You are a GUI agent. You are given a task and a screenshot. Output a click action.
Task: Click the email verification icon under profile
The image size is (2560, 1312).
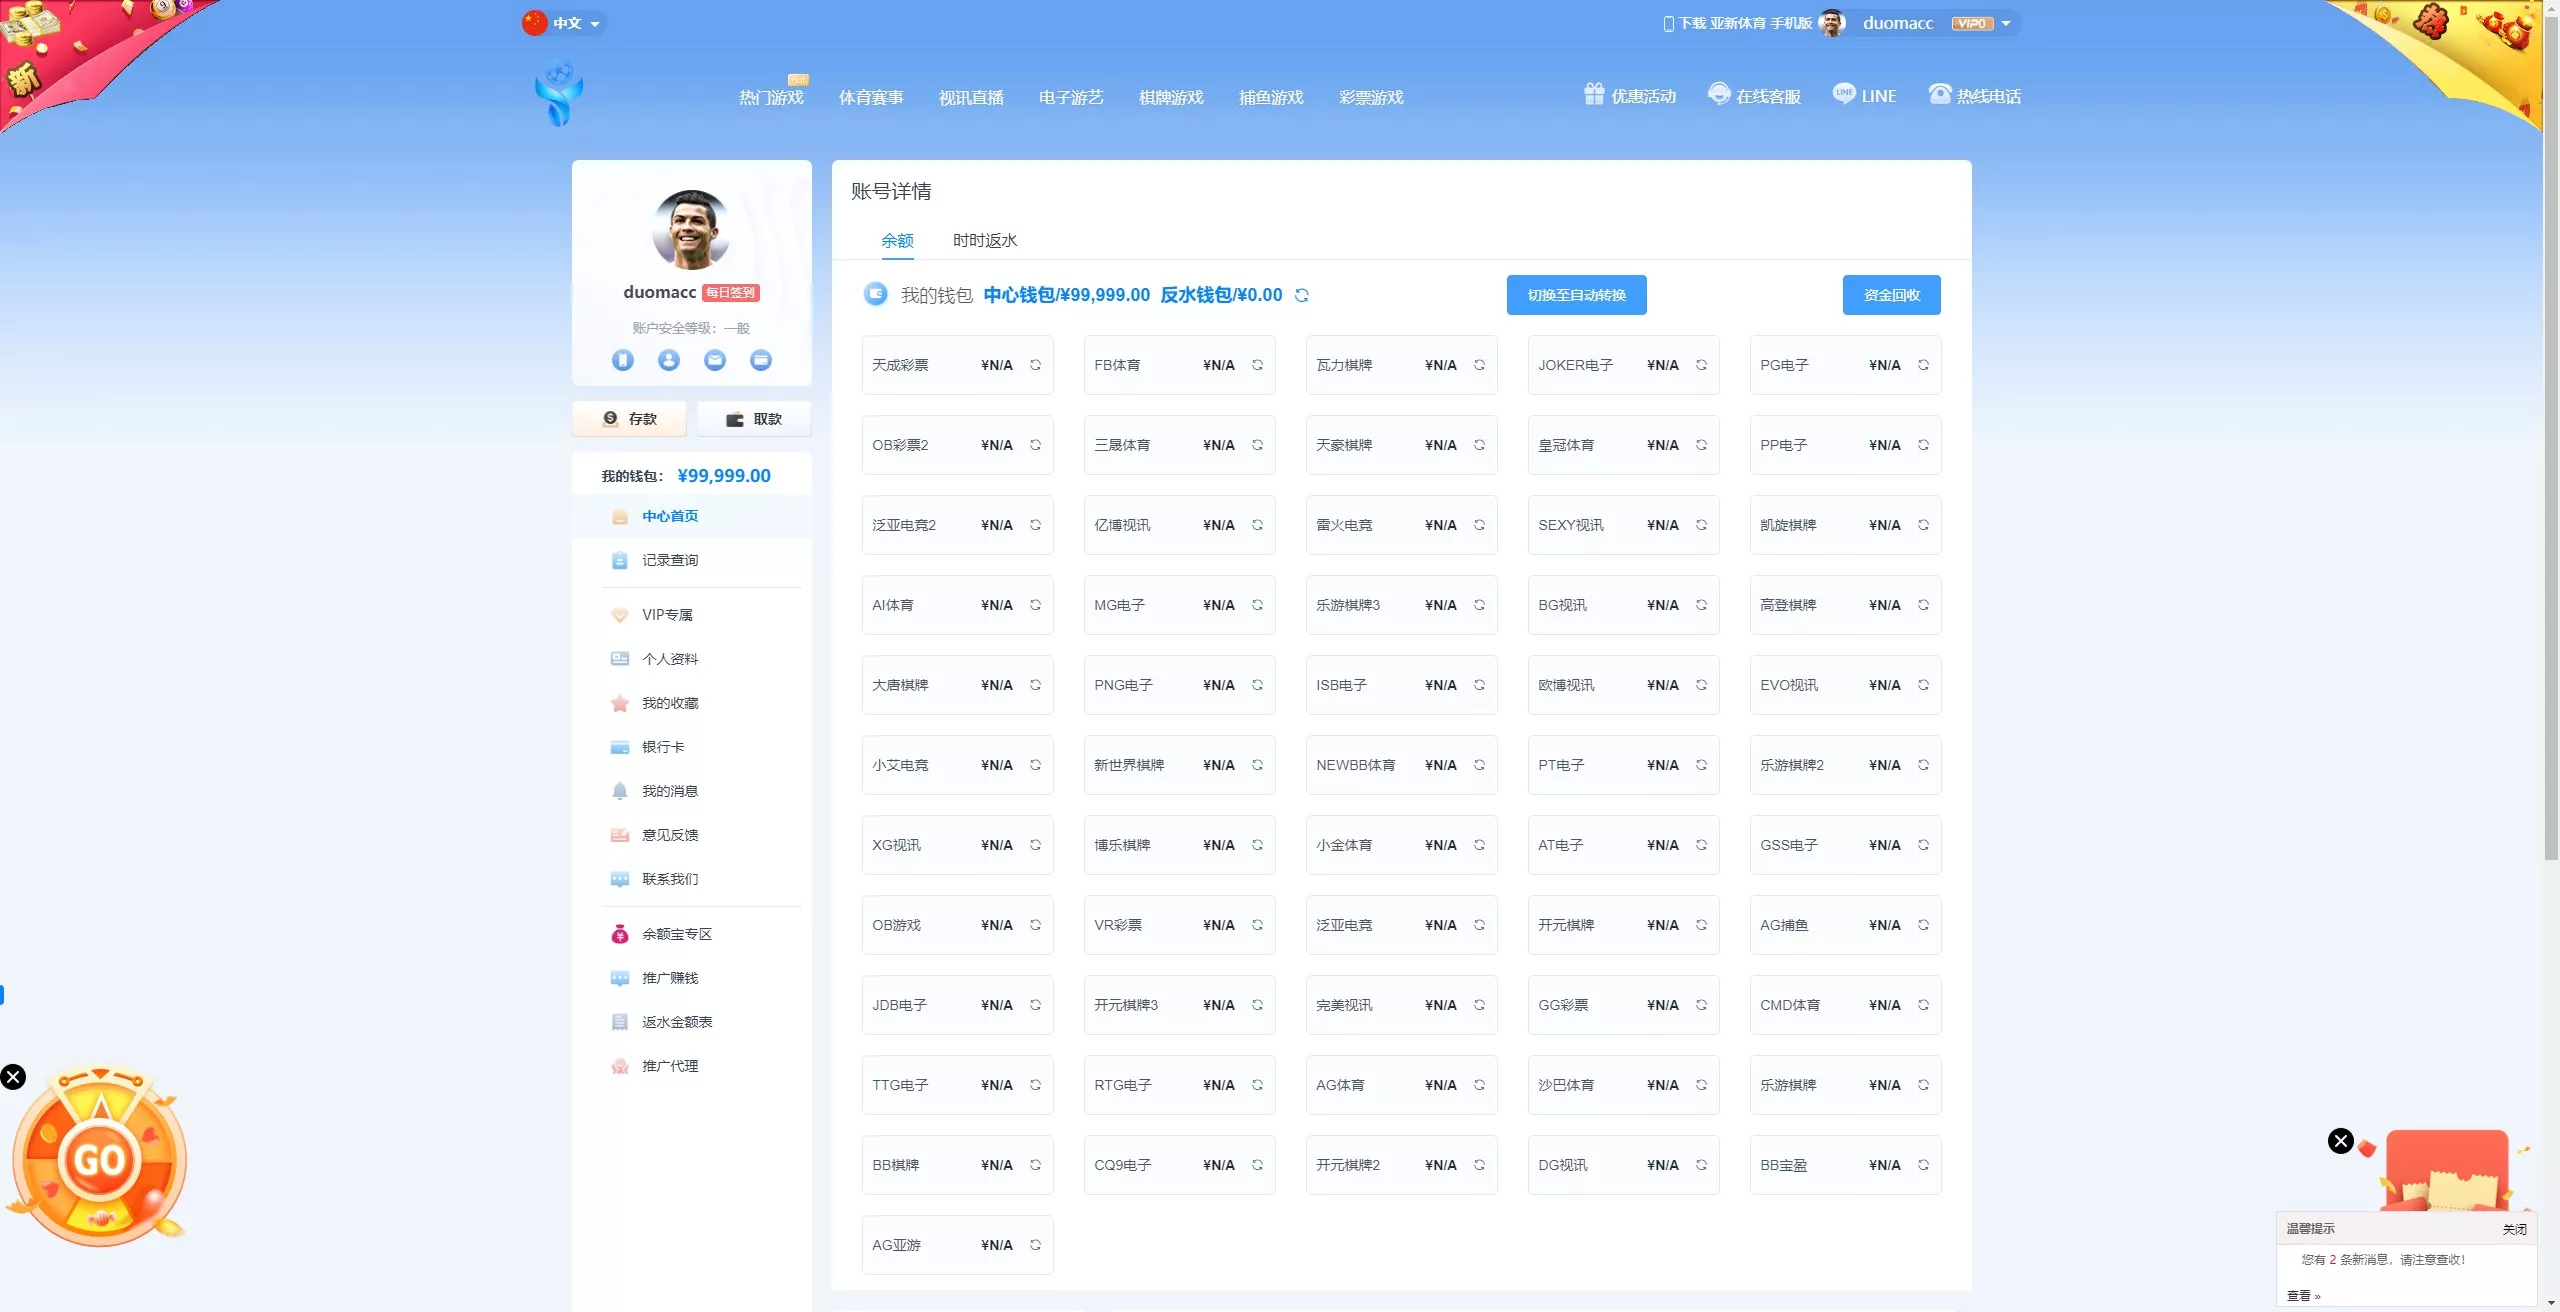tap(715, 360)
